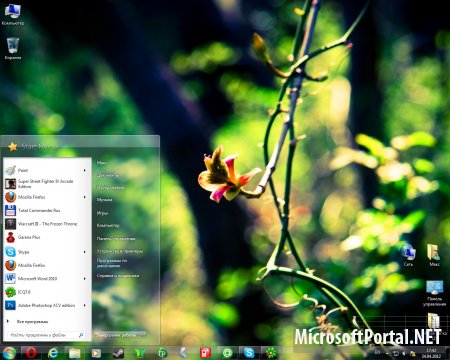Launch Super Street Fighter IV Arcade Edition
Screen dimensions: 450x360
coord(46,184)
